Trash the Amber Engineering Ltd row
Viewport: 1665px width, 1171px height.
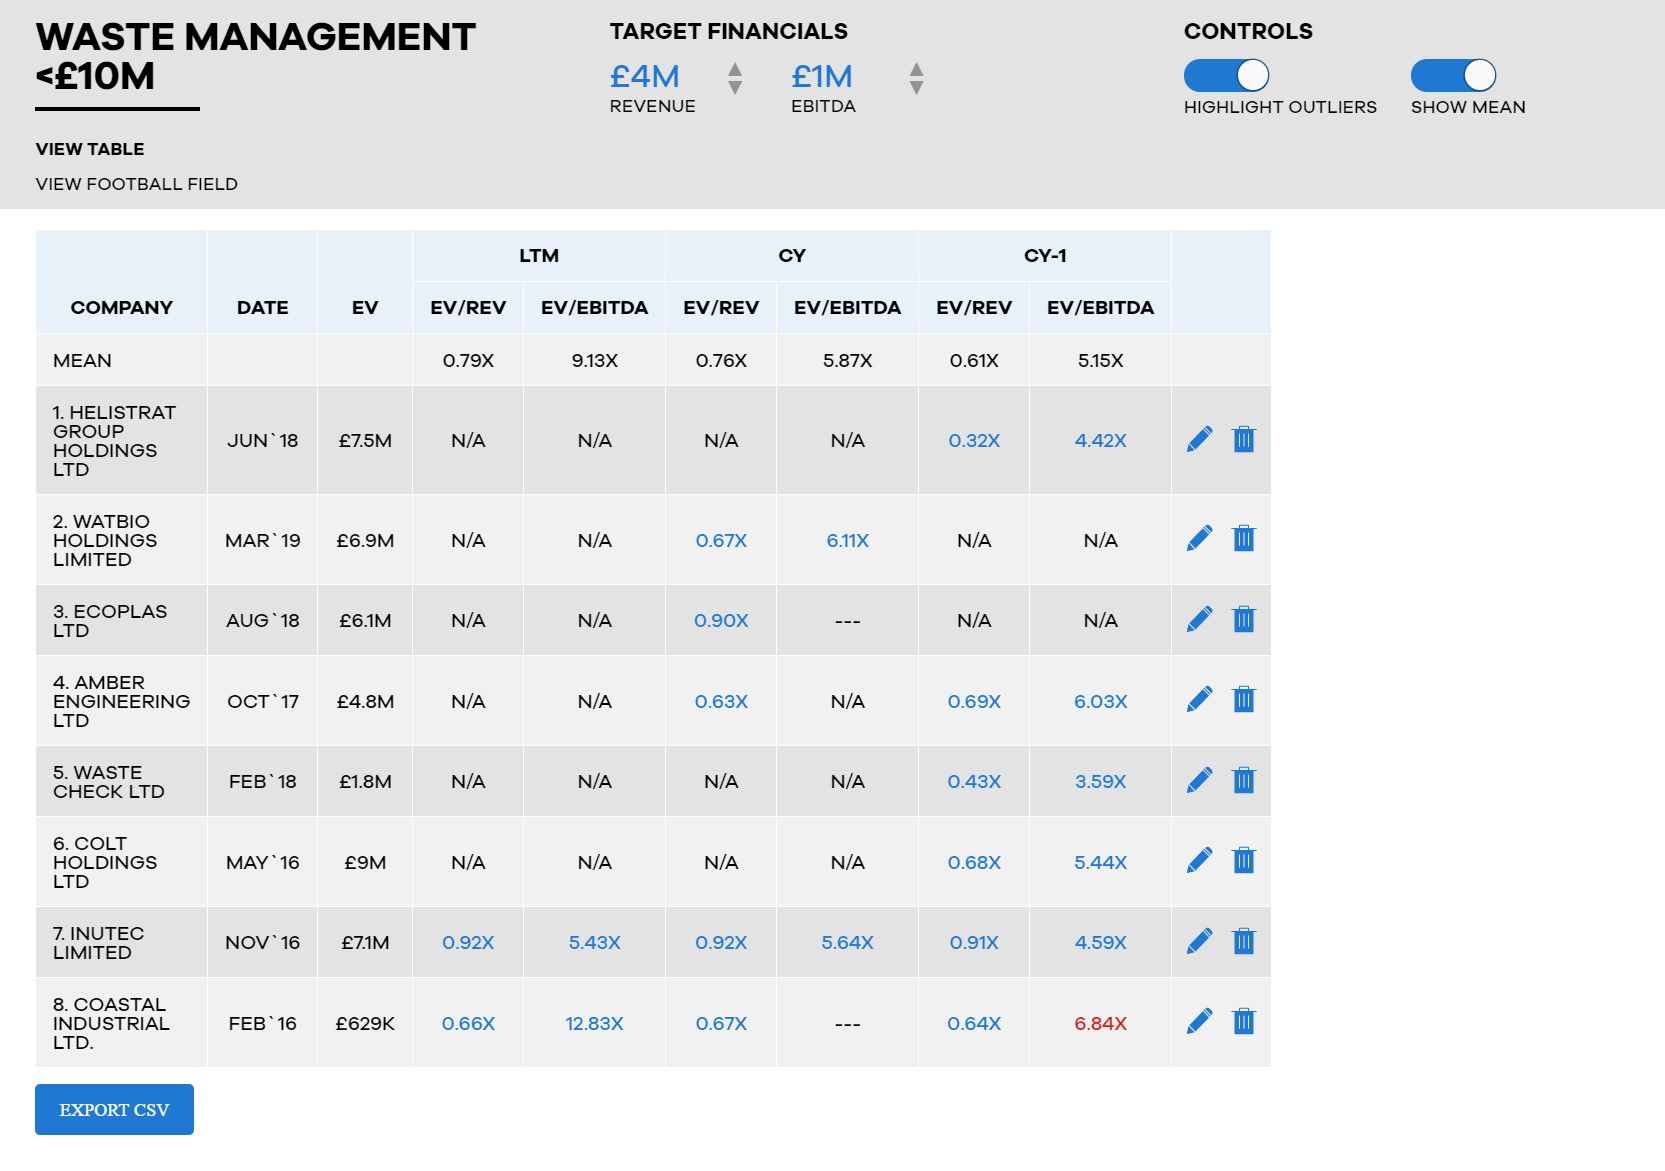point(1243,699)
